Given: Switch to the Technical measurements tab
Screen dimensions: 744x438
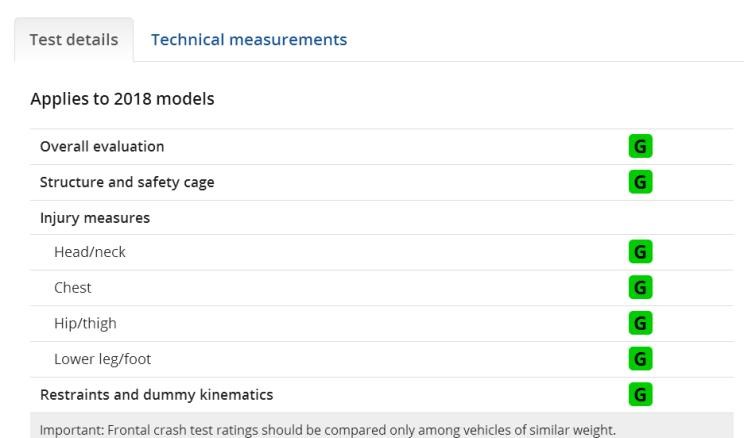Looking at the screenshot, I should (249, 39).
